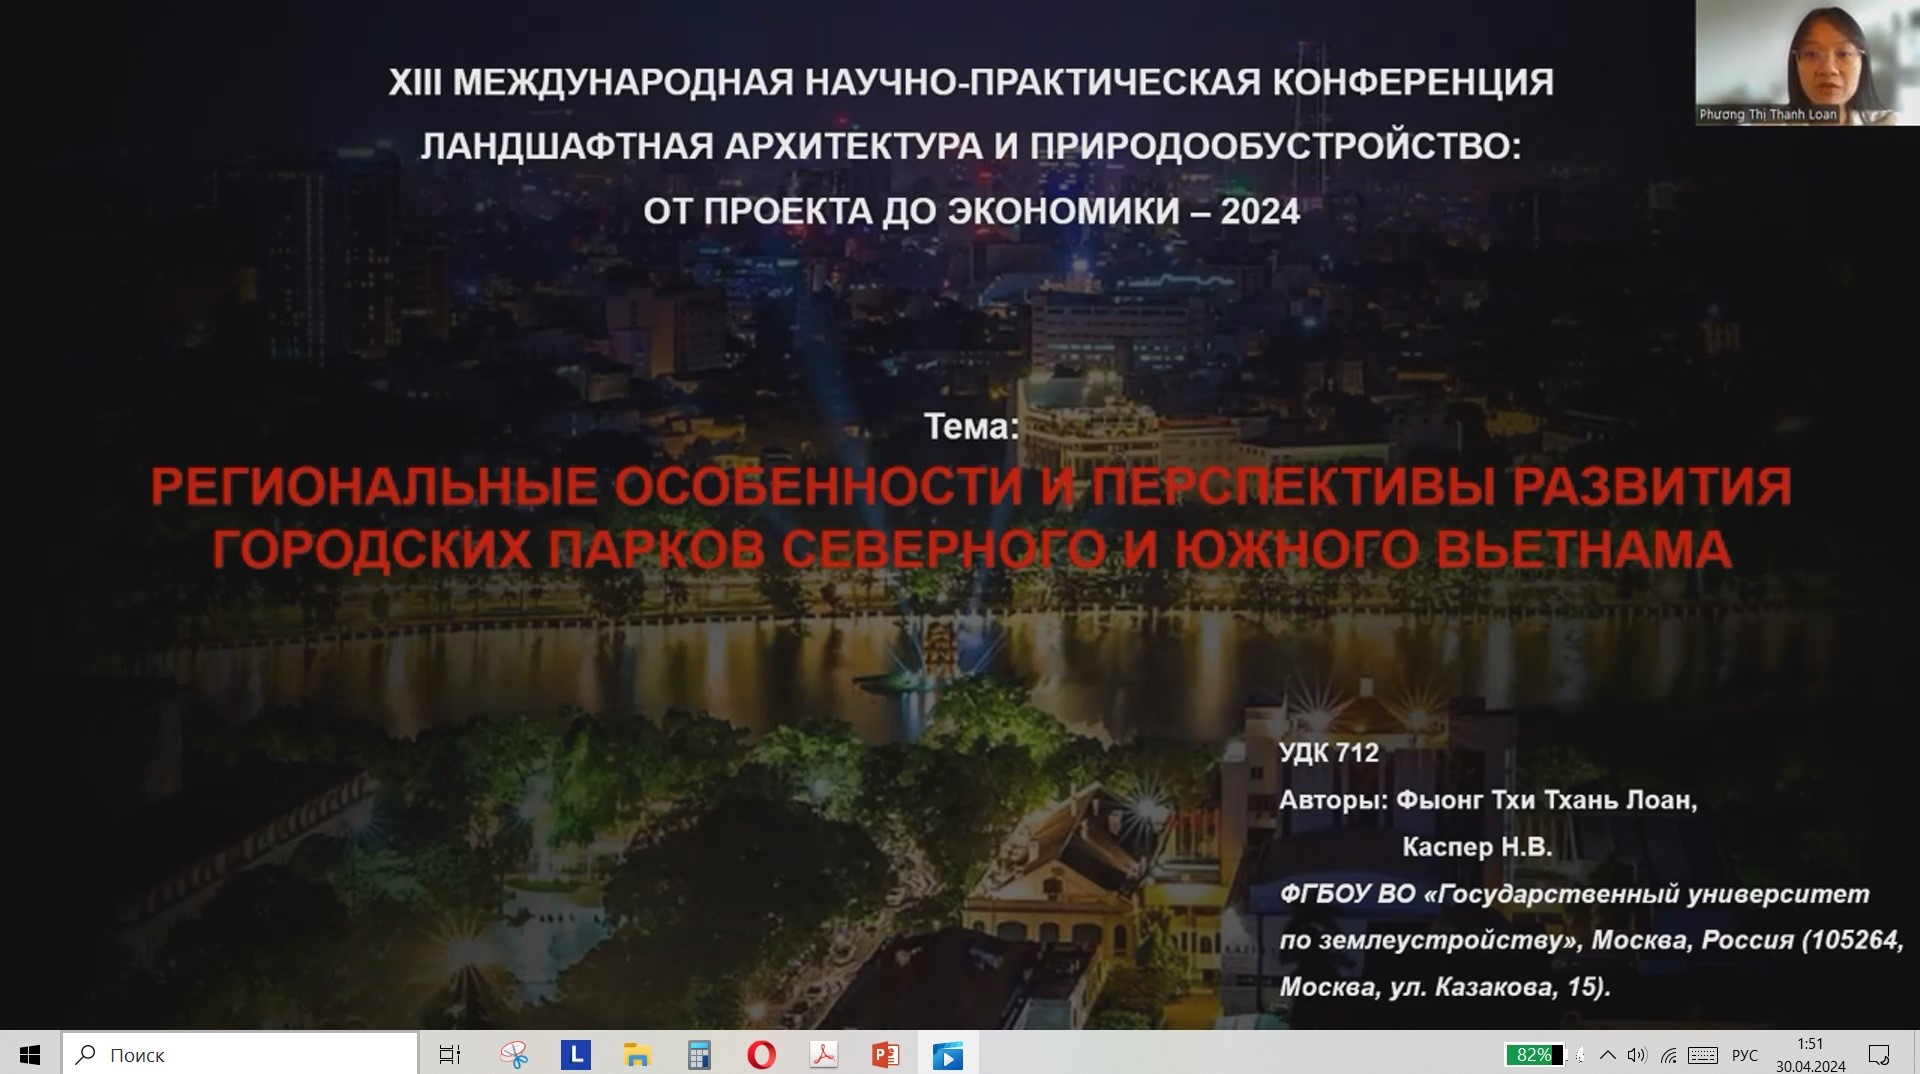Open the Calculator taskbar icon

pos(699,1054)
